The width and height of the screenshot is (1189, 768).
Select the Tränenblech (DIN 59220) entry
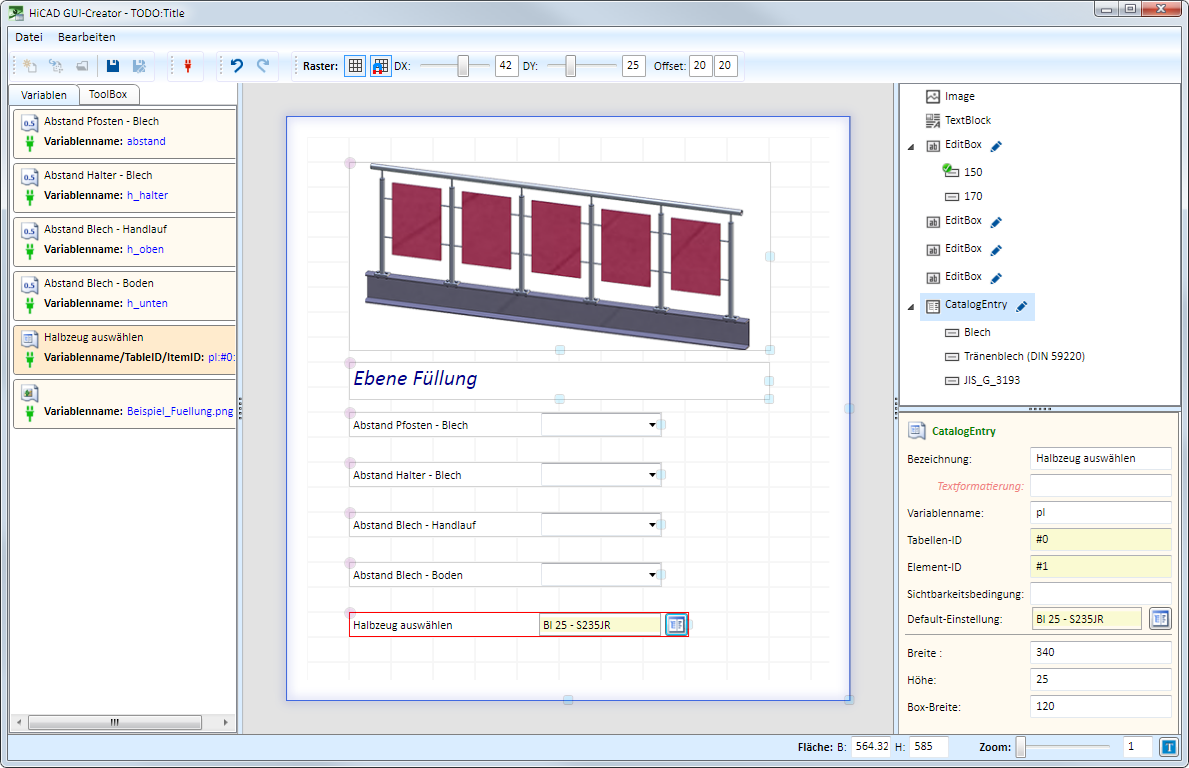click(x=1024, y=356)
